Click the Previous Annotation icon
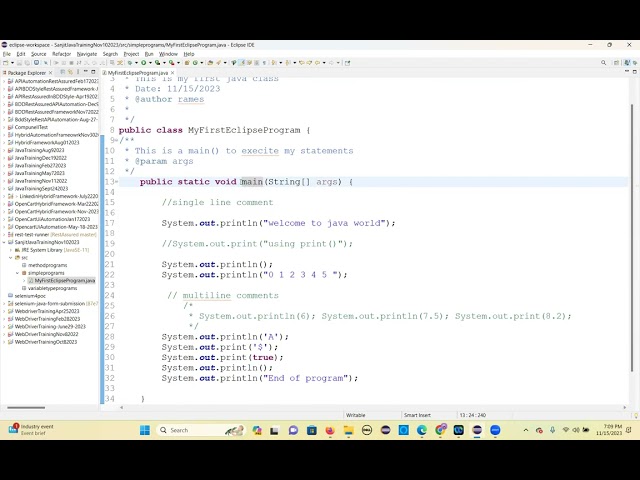The height and width of the screenshot is (480, 640). [288, 63]
